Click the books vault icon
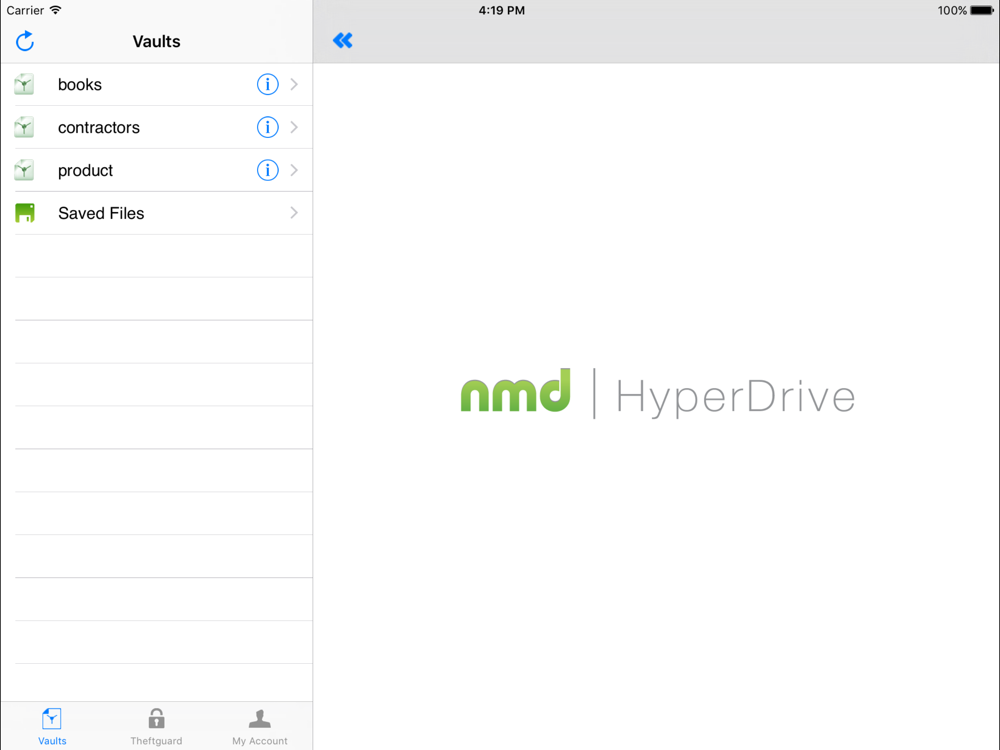The image size is (1000, 750). (x=25, y=85)
